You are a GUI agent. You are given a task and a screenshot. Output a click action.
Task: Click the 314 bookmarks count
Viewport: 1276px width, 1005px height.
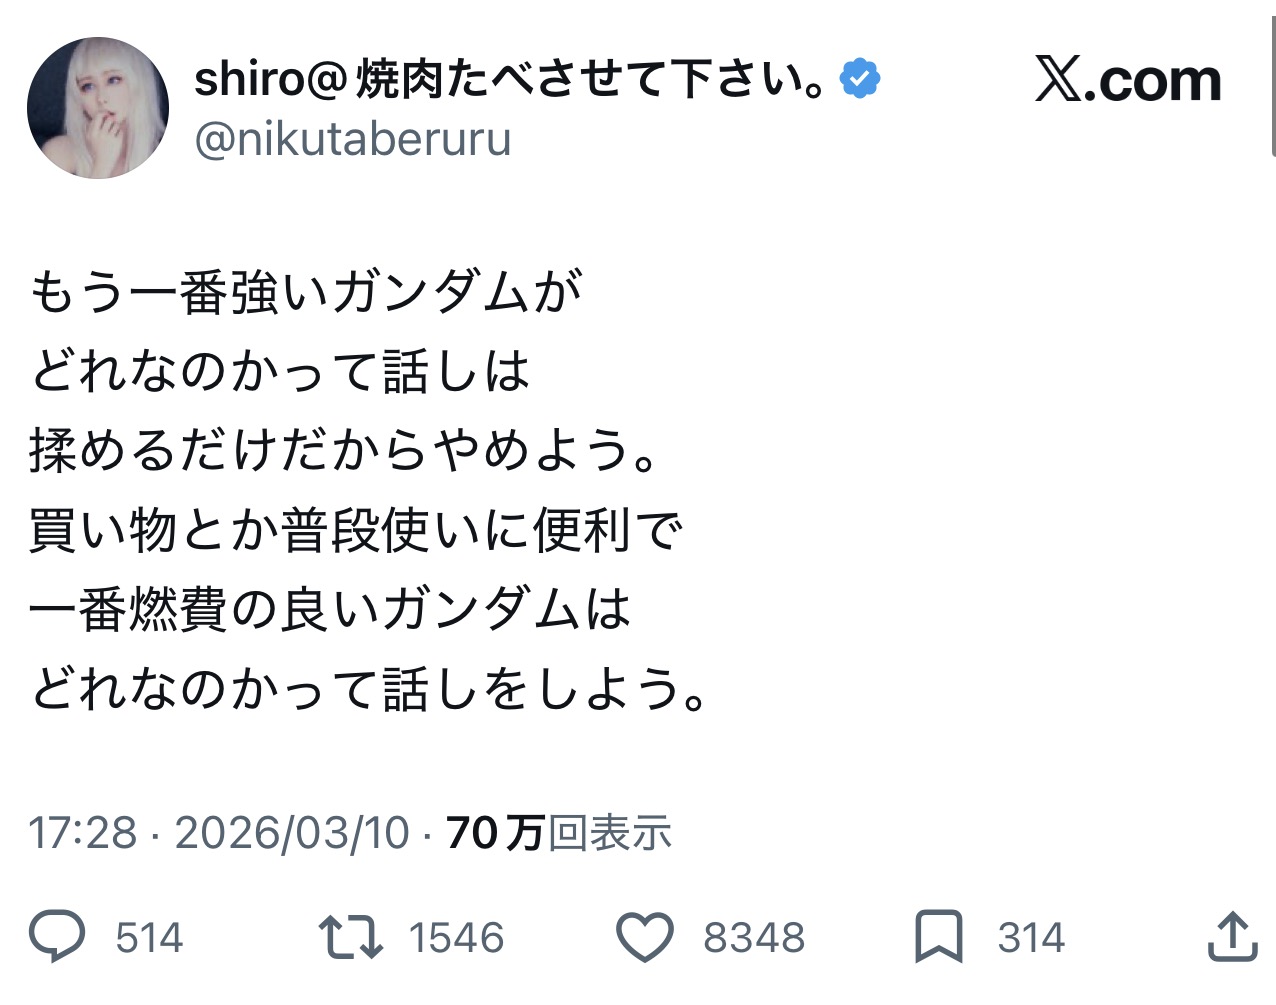coord(1031,938)
